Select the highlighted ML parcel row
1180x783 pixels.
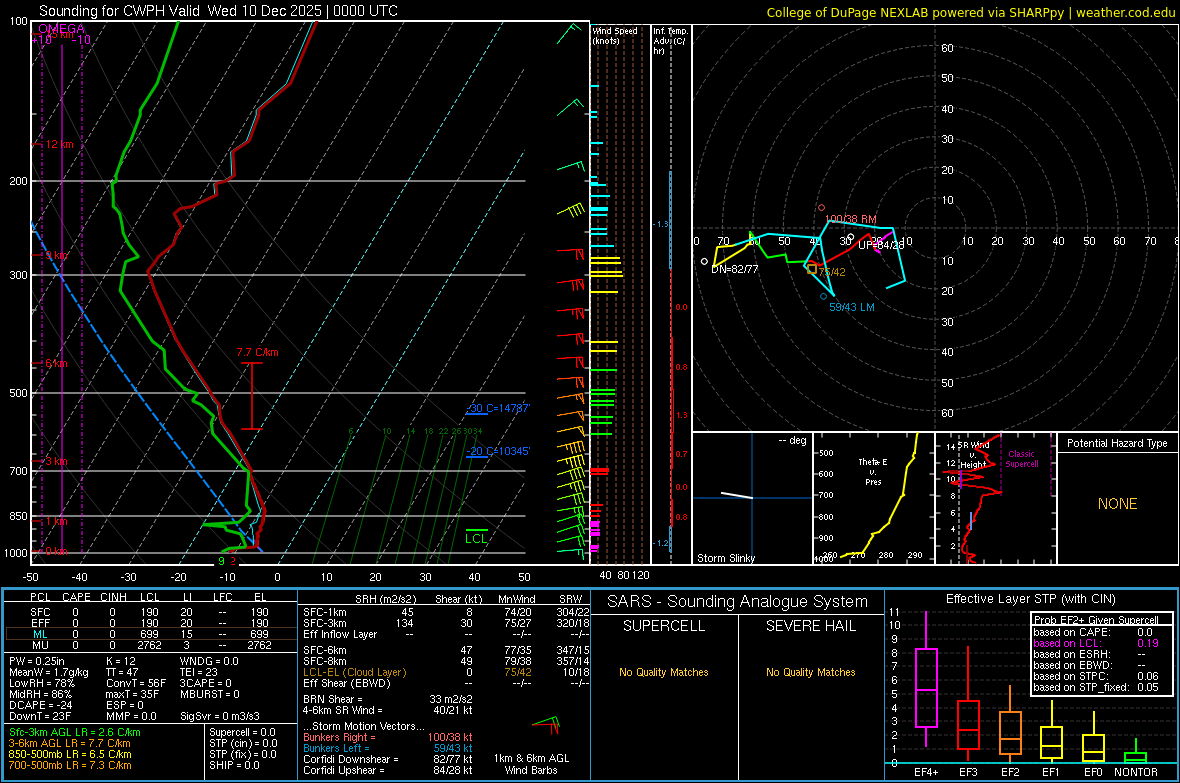pyautogui.click(x=151, y=634)
